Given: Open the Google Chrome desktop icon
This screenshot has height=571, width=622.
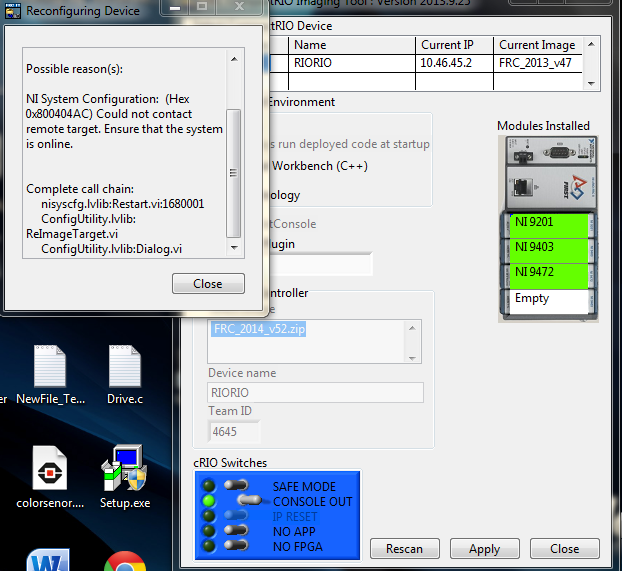Looking at the screenshot, I should (x=125, y=561).
